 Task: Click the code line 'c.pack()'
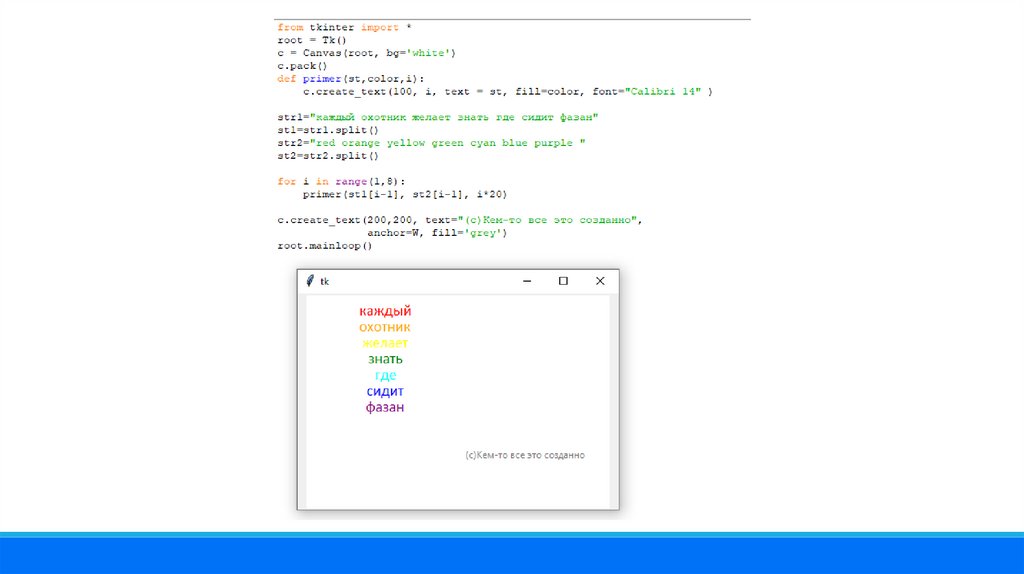(x=302, y=66)
